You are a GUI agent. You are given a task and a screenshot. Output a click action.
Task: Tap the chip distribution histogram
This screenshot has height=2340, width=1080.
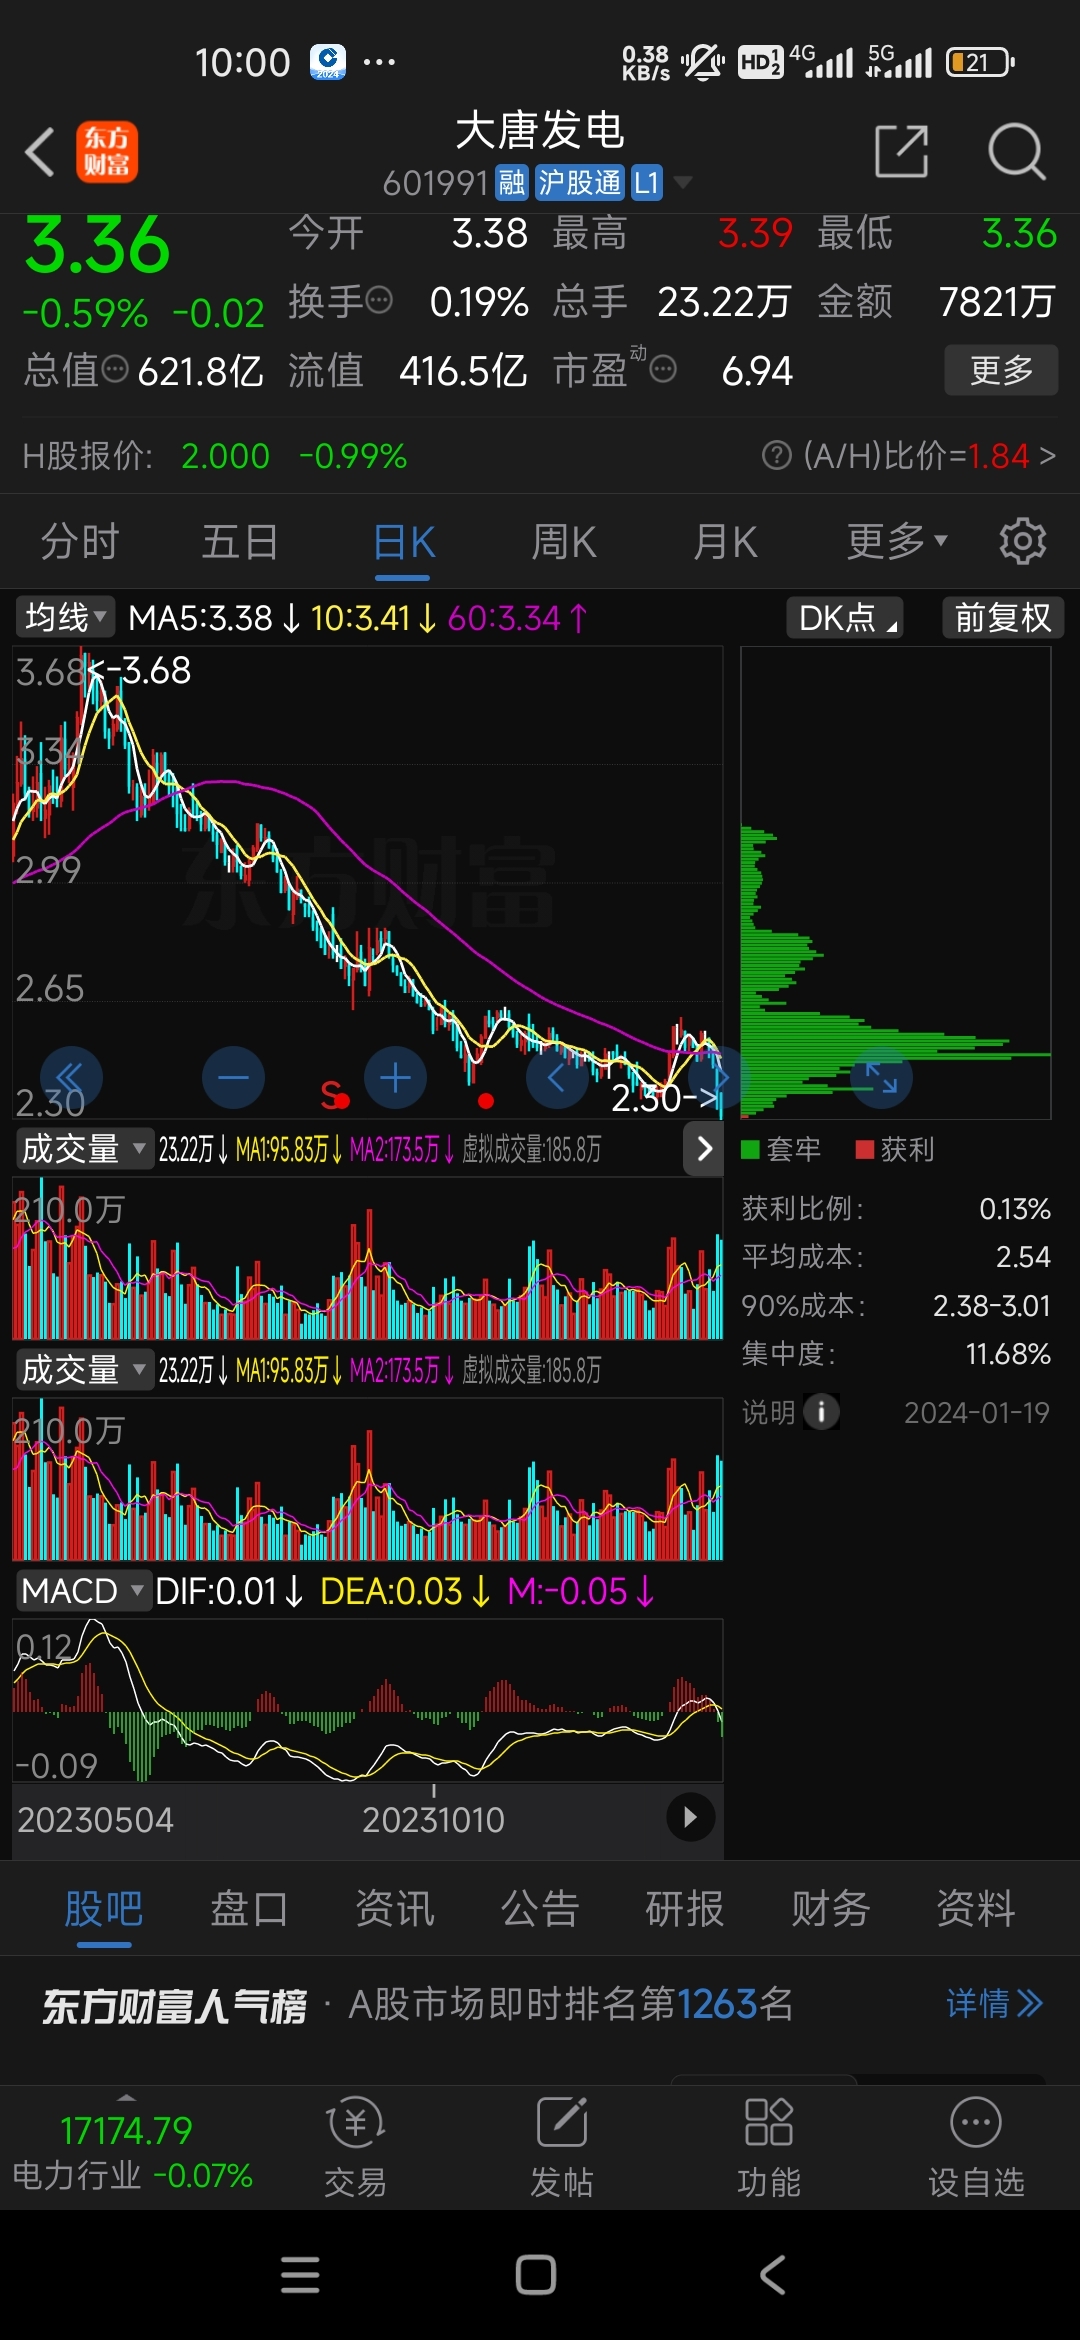[x=895, y=882]
